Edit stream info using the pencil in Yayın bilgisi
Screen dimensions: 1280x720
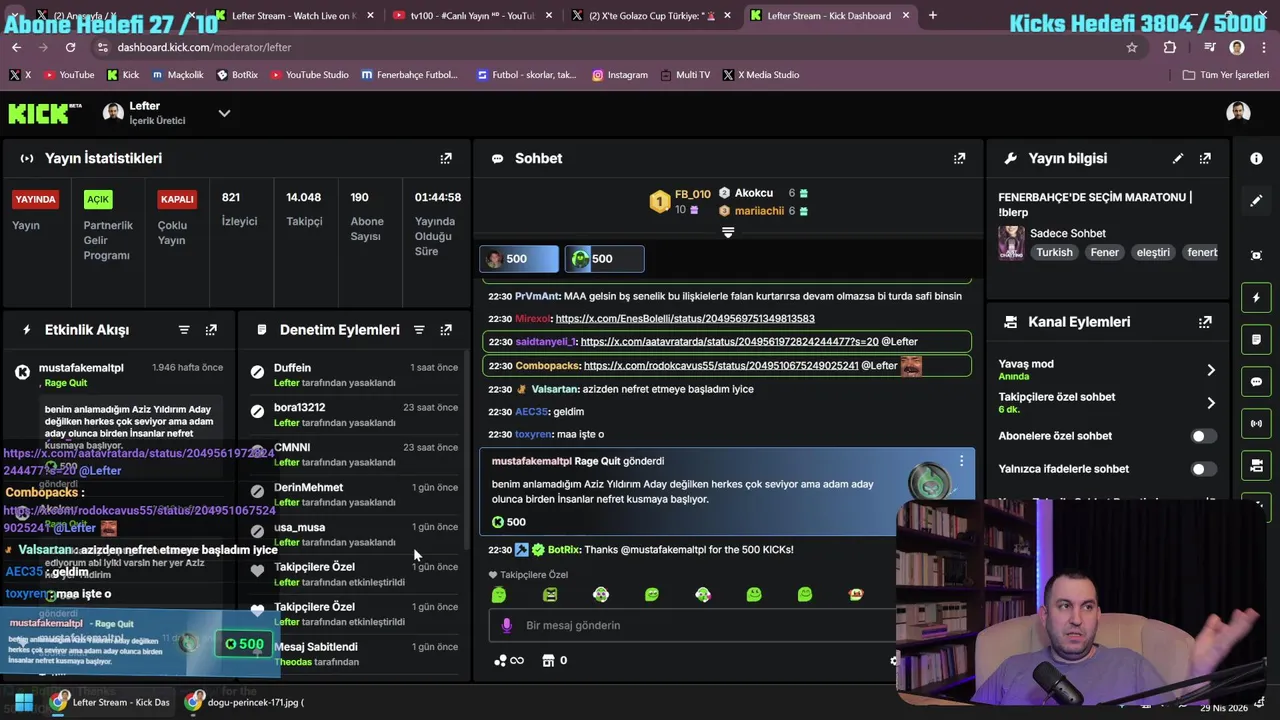click(1178, 158)
